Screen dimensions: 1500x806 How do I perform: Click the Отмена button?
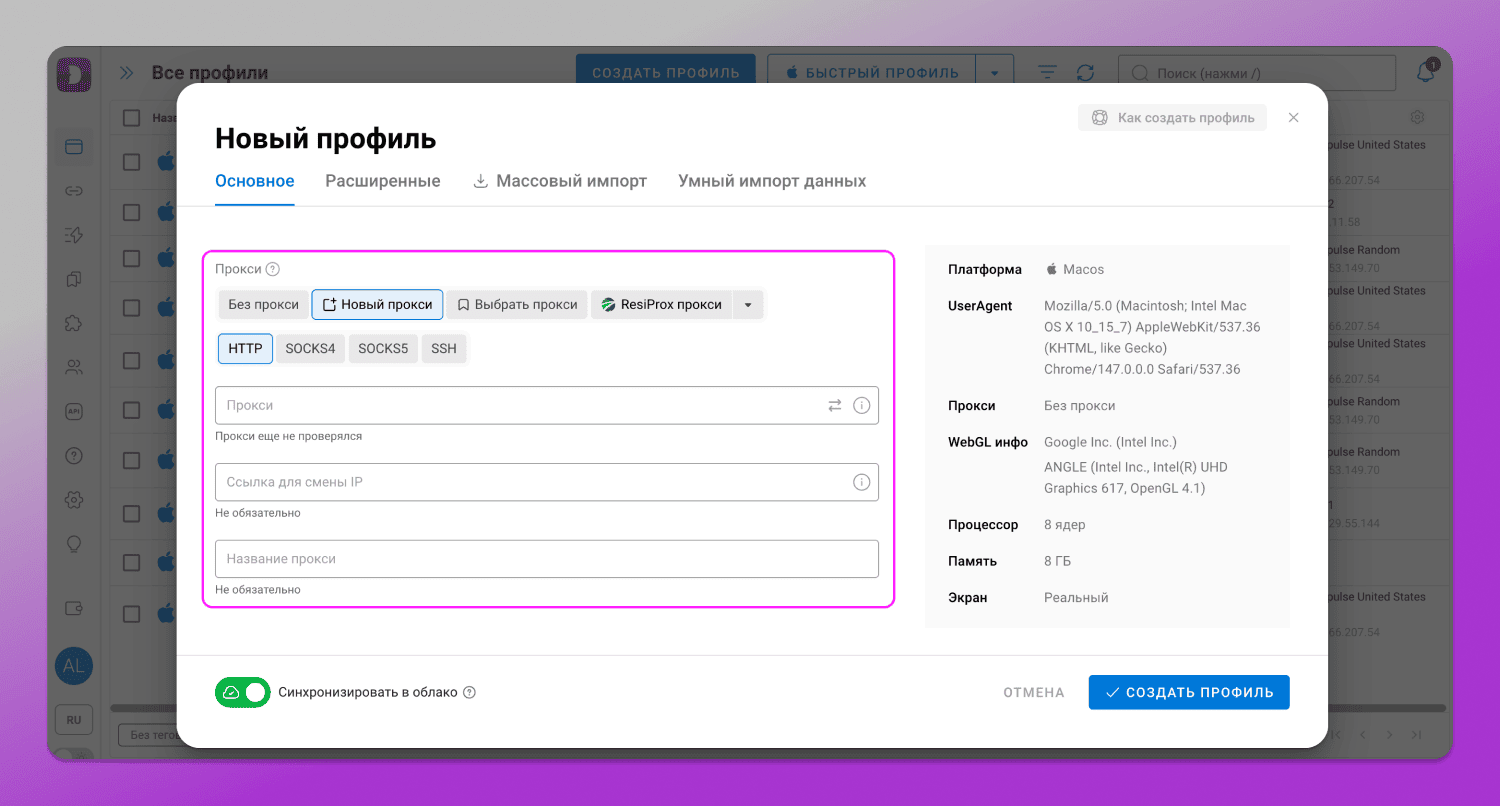1034,692
